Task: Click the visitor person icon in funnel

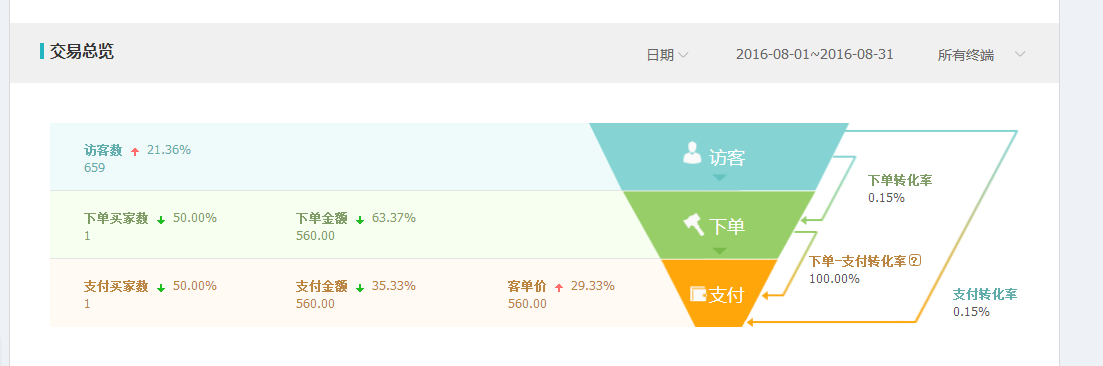Action: [692, 153]
